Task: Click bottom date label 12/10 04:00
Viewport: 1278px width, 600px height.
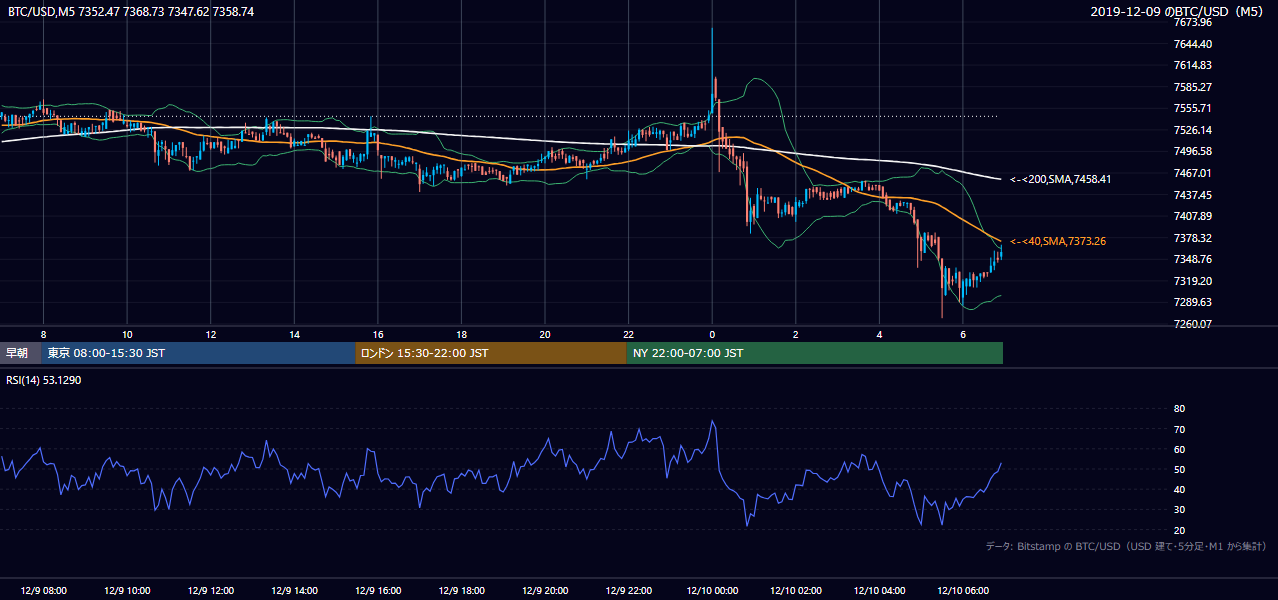Action: (879, 591)
